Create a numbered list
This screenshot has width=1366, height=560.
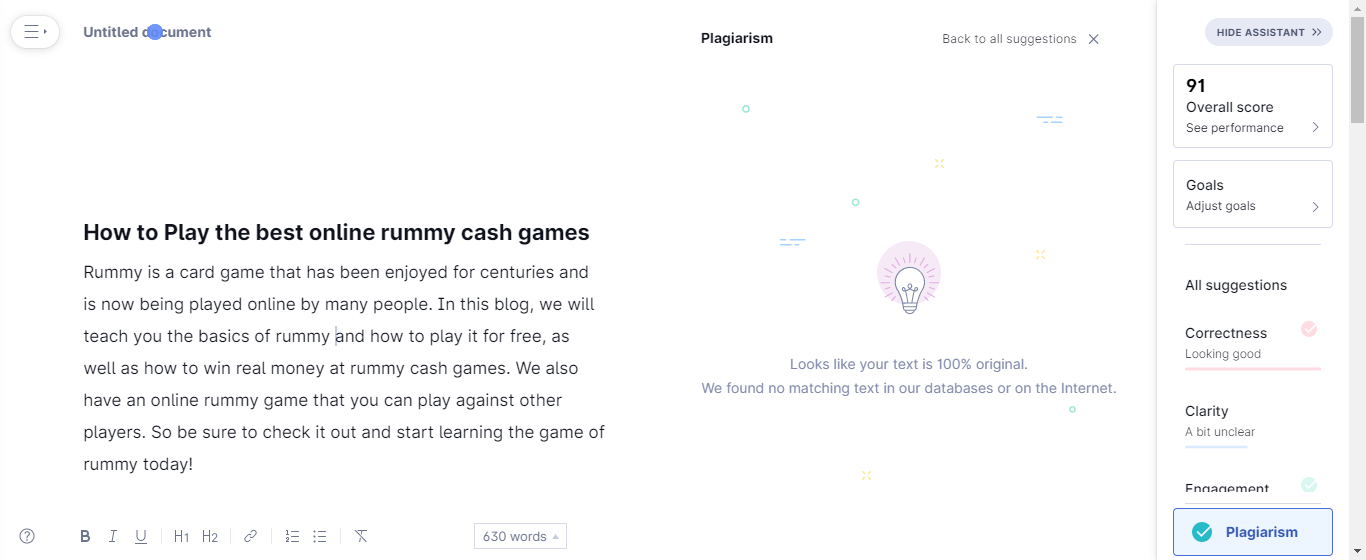pyautogui.click(x=292, y=537)
